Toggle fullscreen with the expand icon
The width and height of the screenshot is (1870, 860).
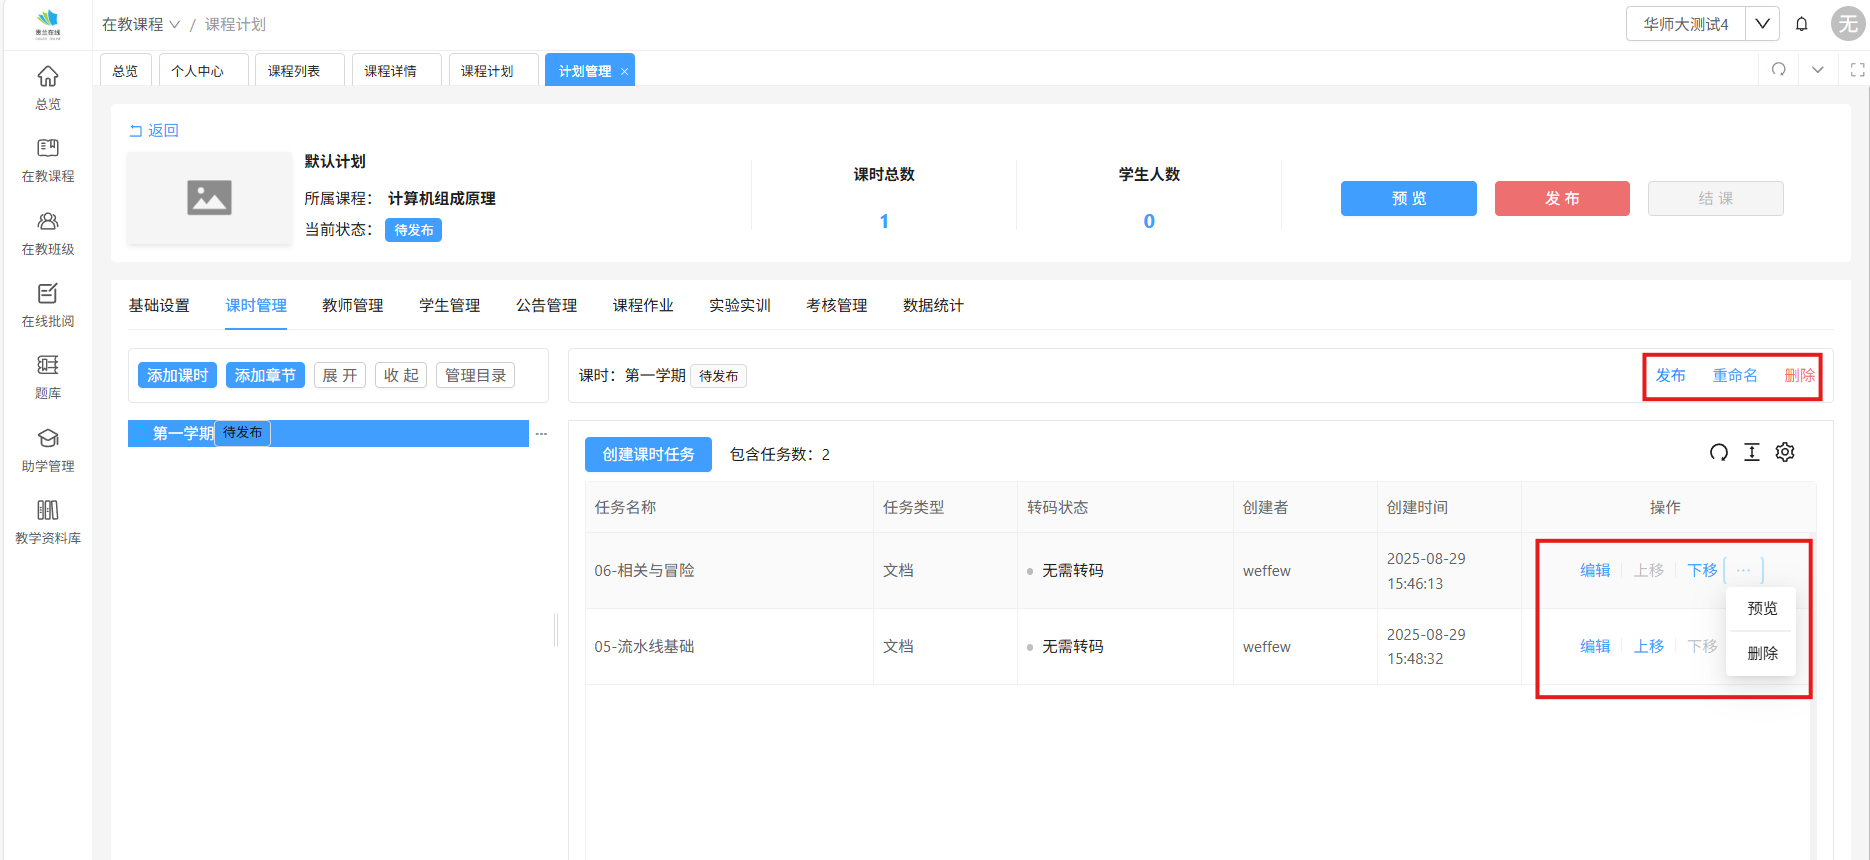pos(1857,70)
